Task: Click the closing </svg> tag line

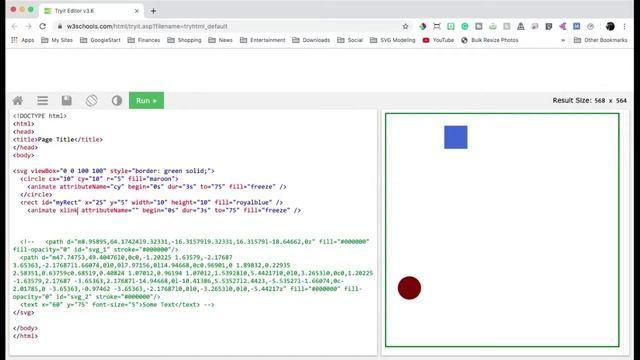Action: [24, 312]
